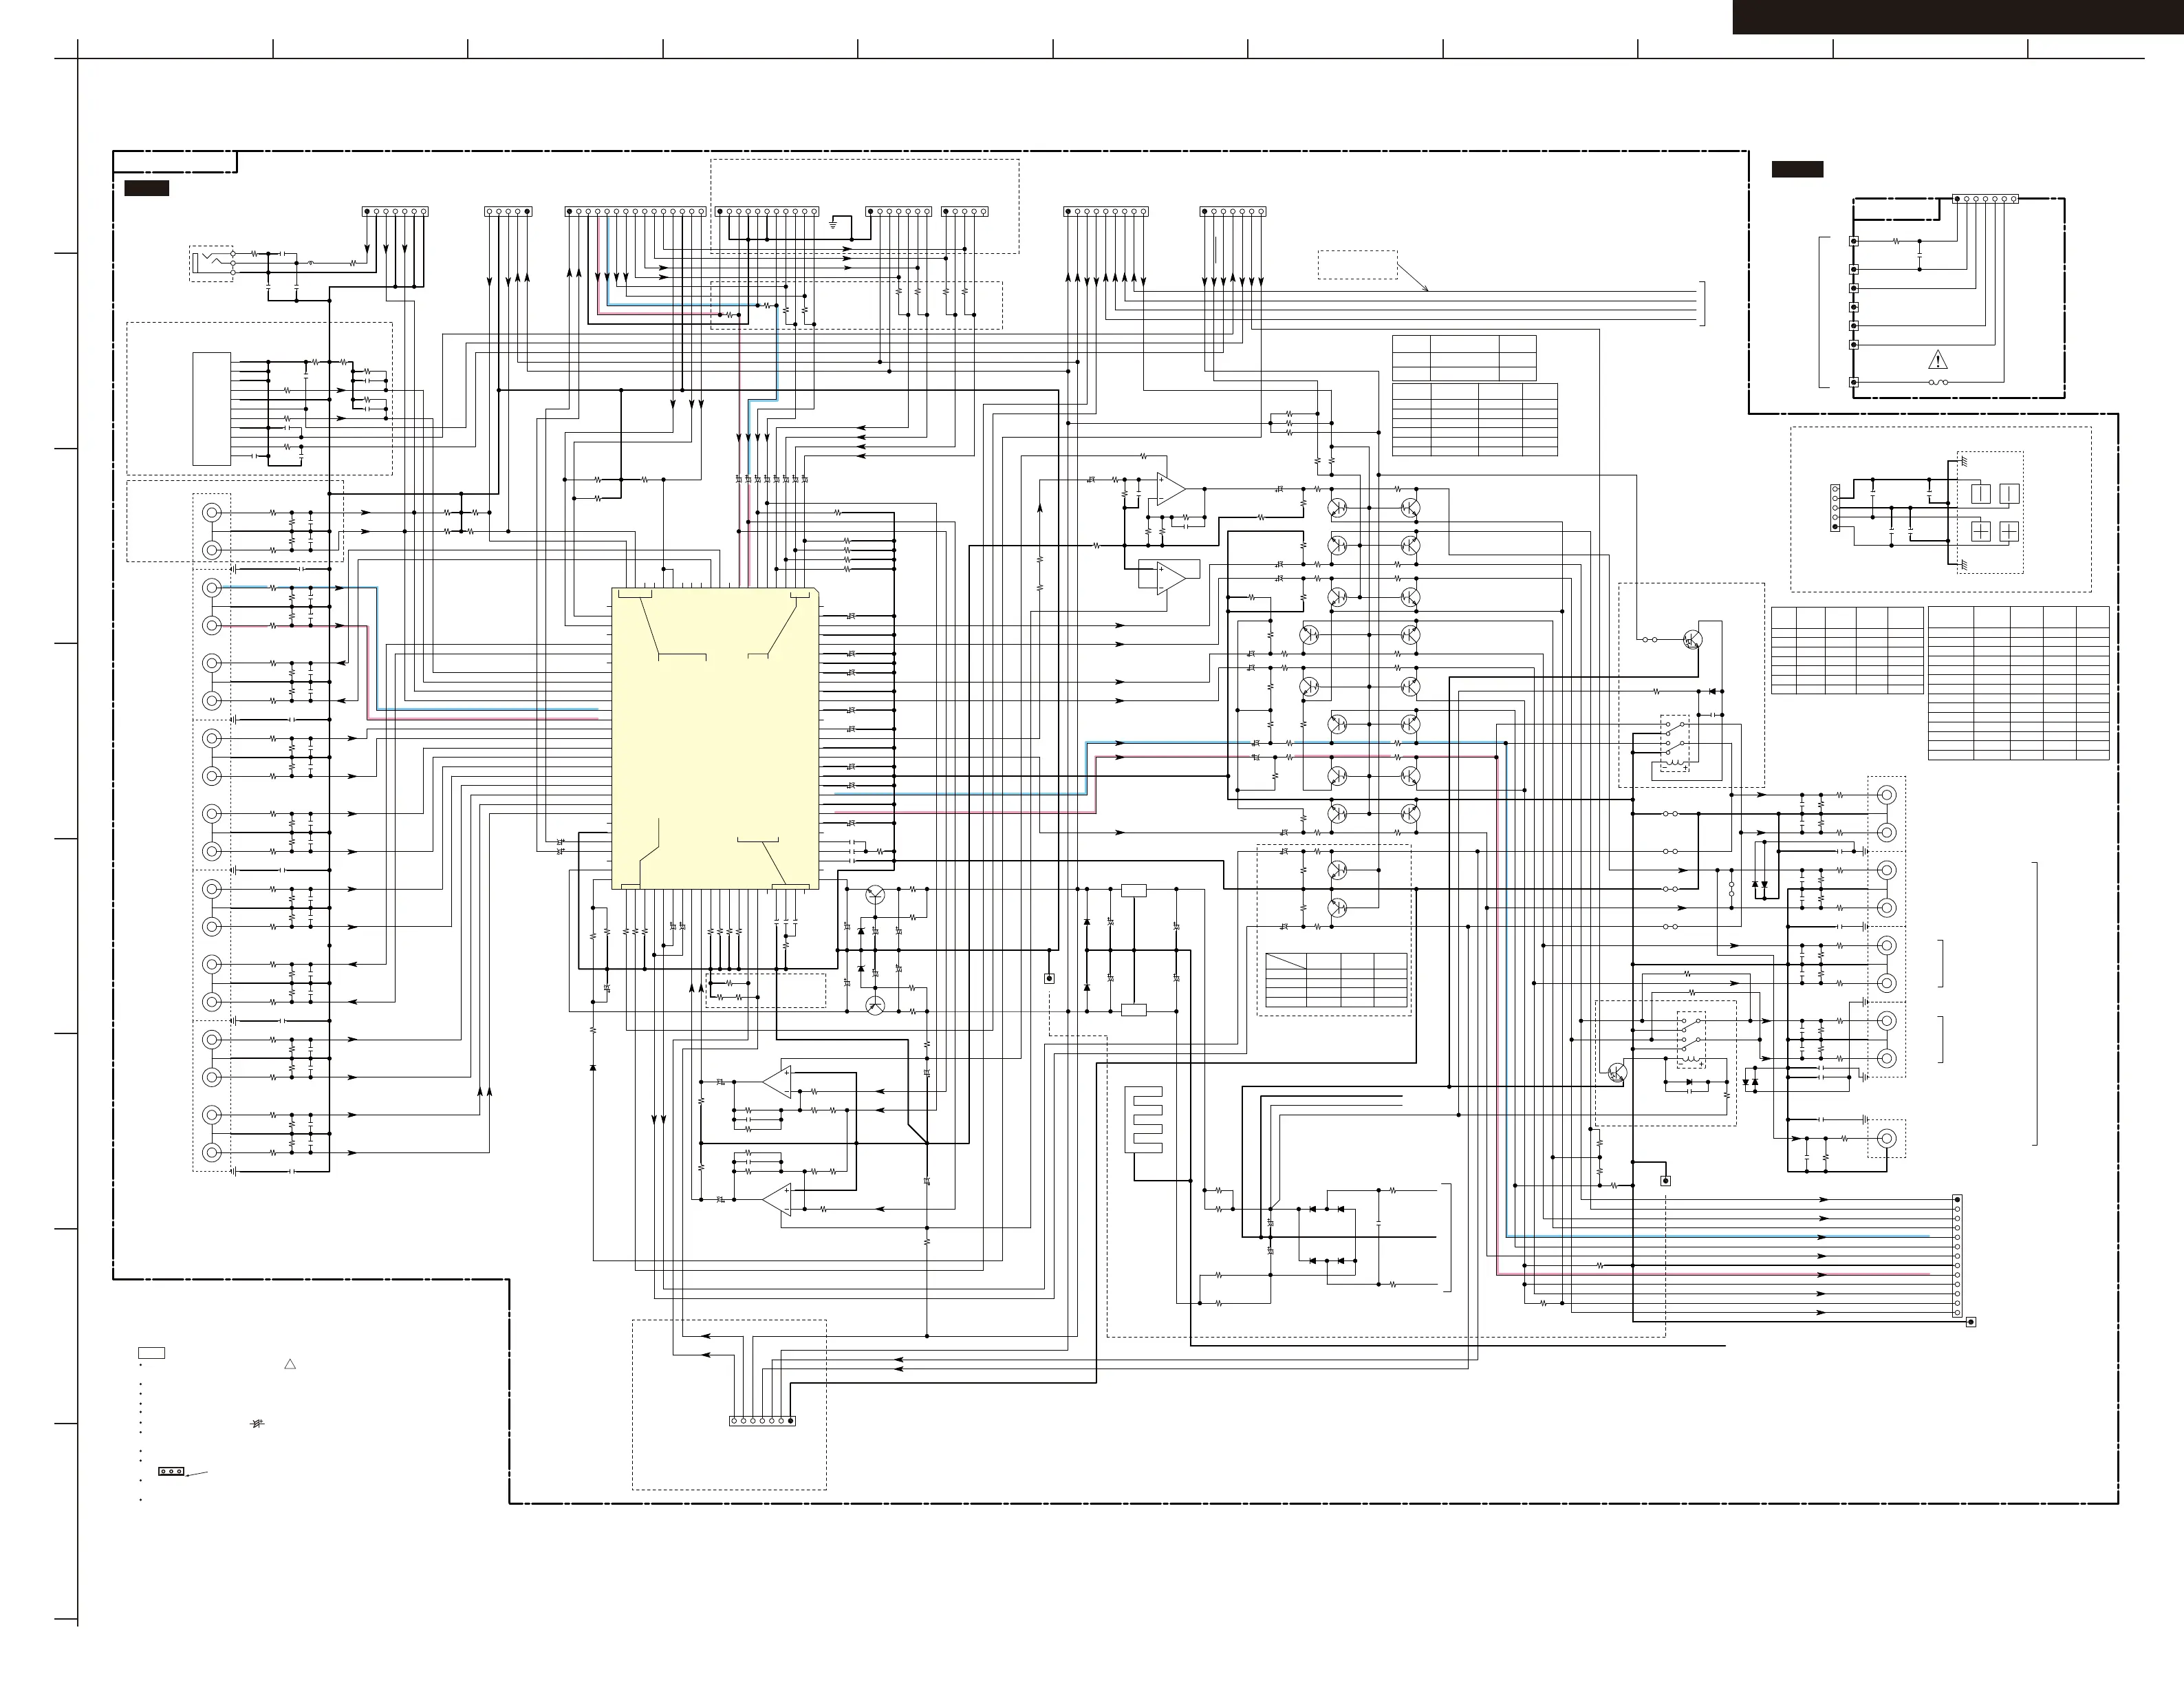Screen dimensions: 2184x1685
Task: Select the upper relay switch symbol
Action: [x=1675, y=743]
